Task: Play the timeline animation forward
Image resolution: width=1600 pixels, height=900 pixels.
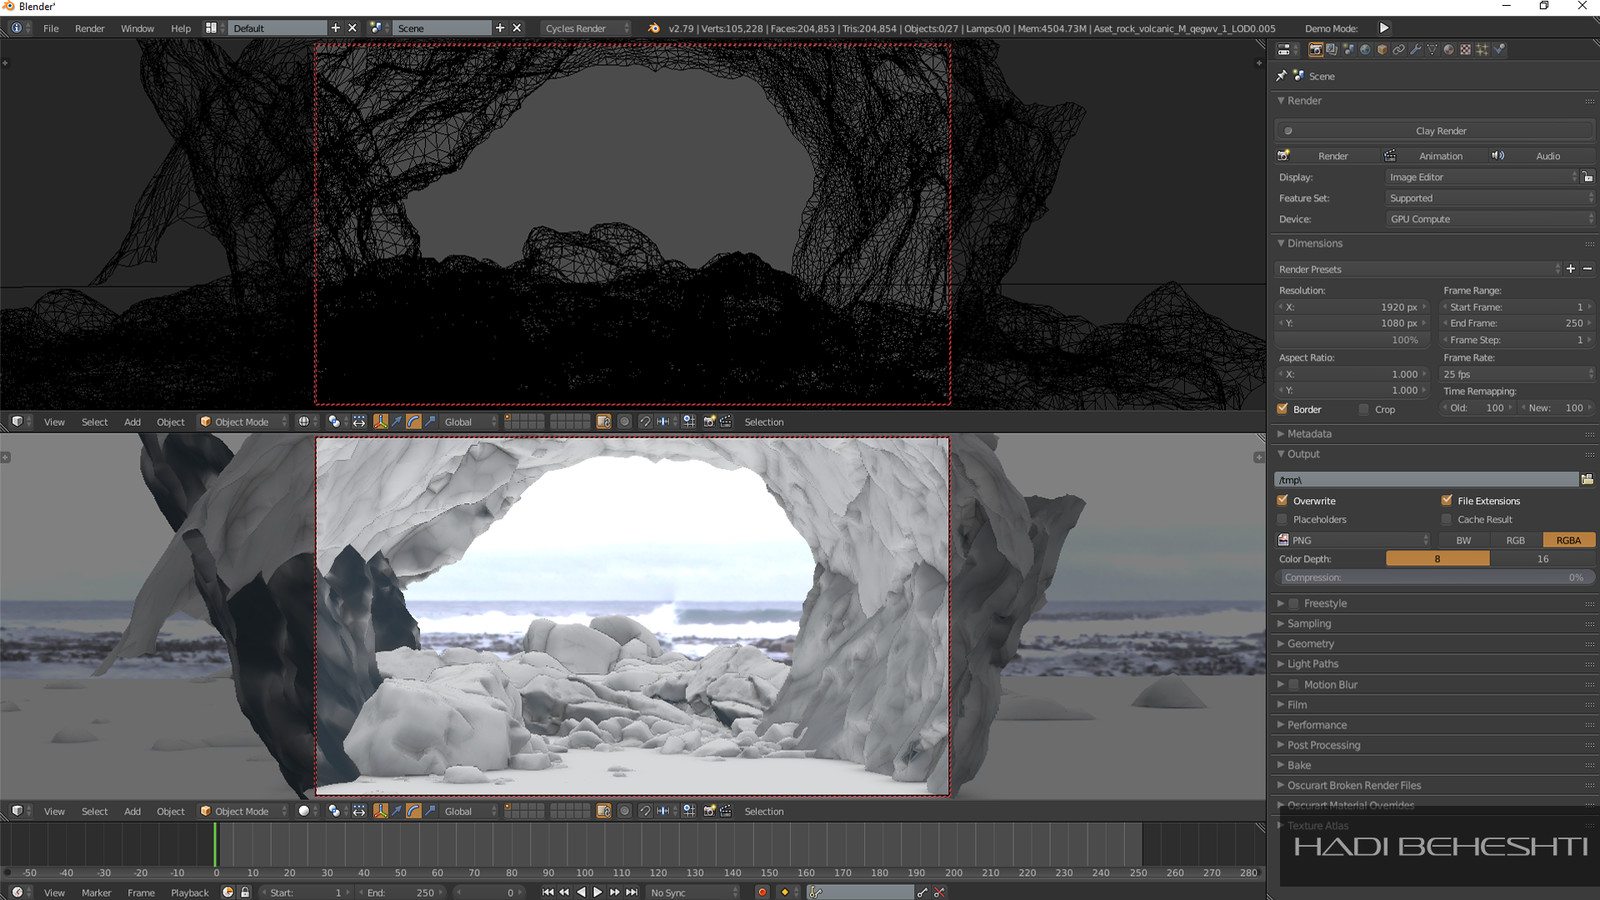Action: (598, 892)
